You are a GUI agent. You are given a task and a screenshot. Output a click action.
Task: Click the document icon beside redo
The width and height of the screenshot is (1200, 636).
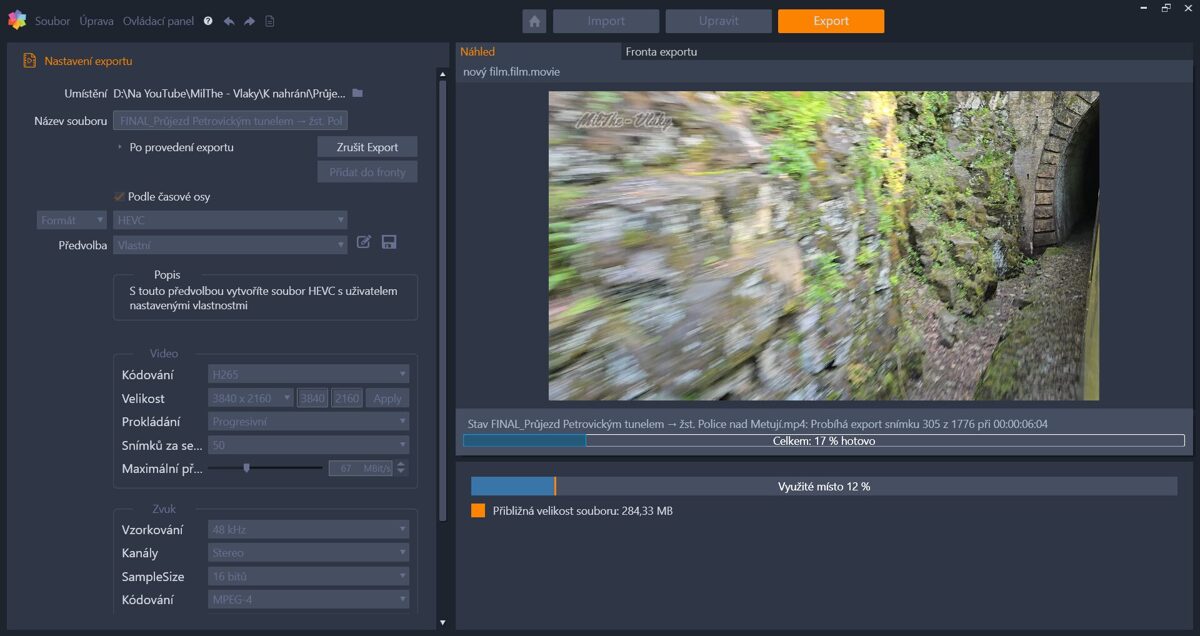pos(270,21)
